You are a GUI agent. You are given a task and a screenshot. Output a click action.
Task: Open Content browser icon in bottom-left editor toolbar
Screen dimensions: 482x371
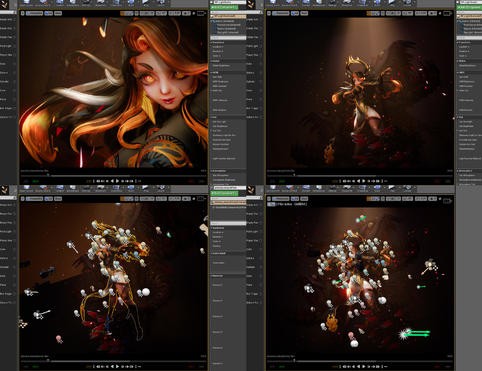coord(60,188)
